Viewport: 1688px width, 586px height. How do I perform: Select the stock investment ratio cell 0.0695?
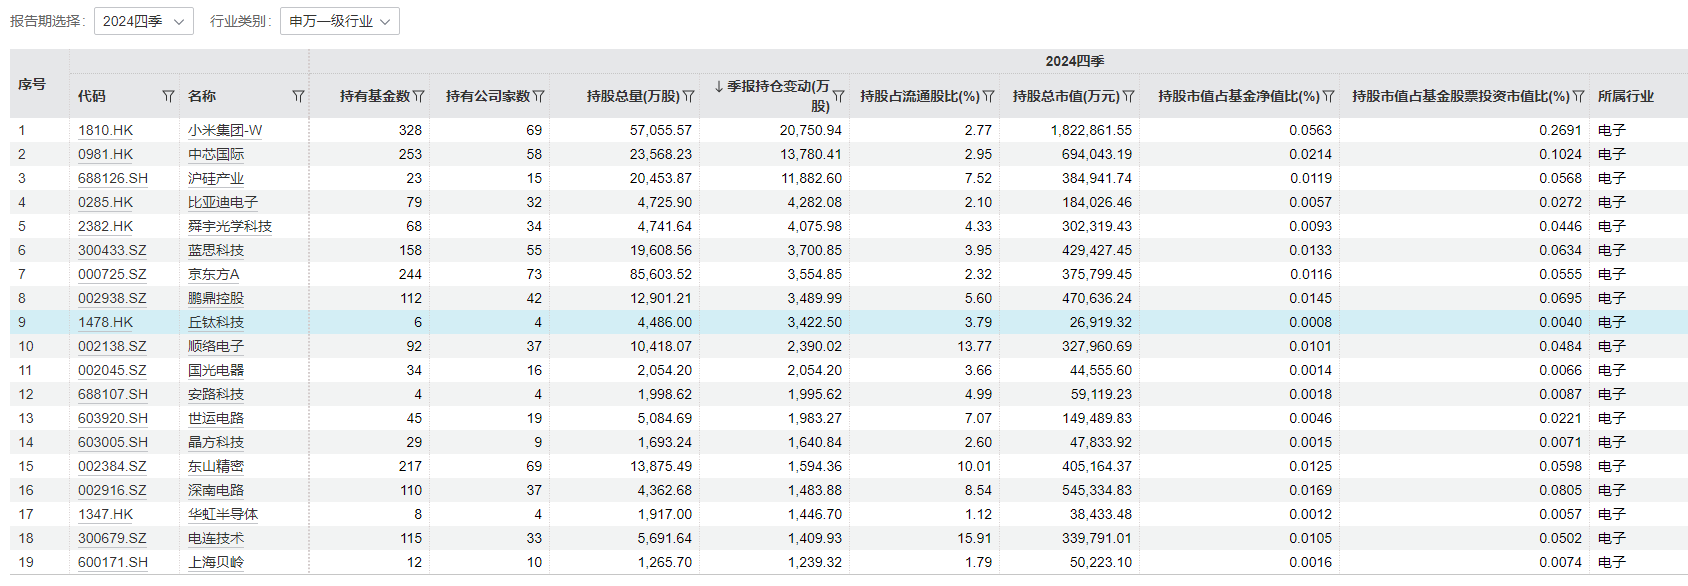click(1561, 298)
